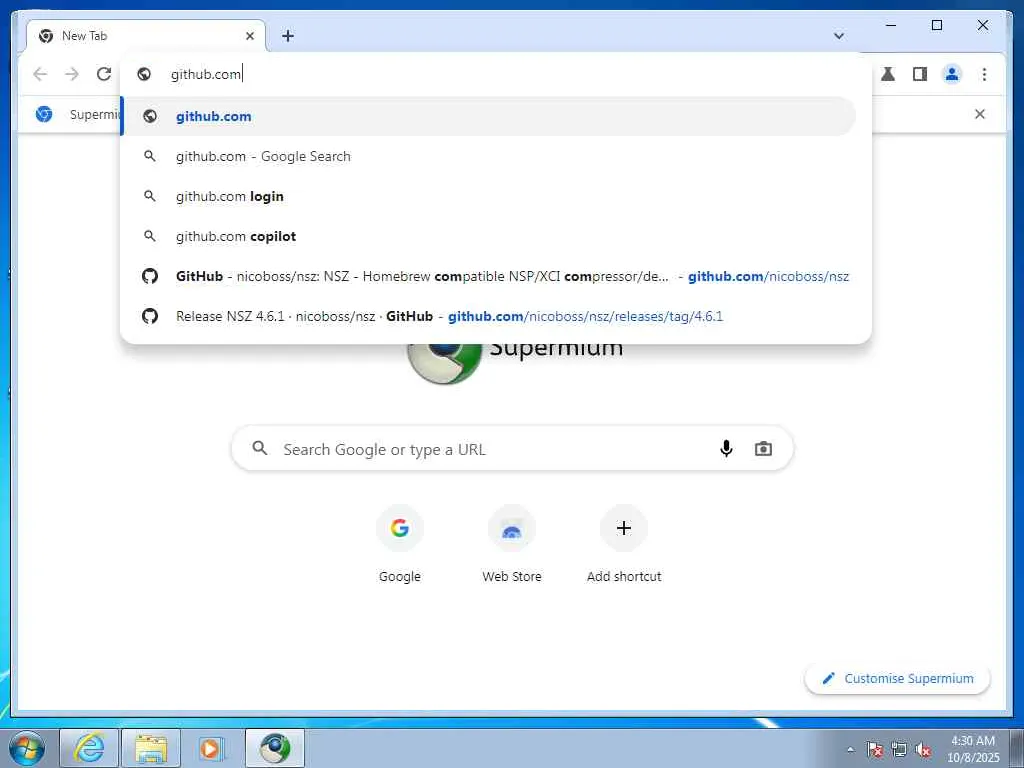
Task: Dismiss the Supermium infobar
Action: point(980,114)
